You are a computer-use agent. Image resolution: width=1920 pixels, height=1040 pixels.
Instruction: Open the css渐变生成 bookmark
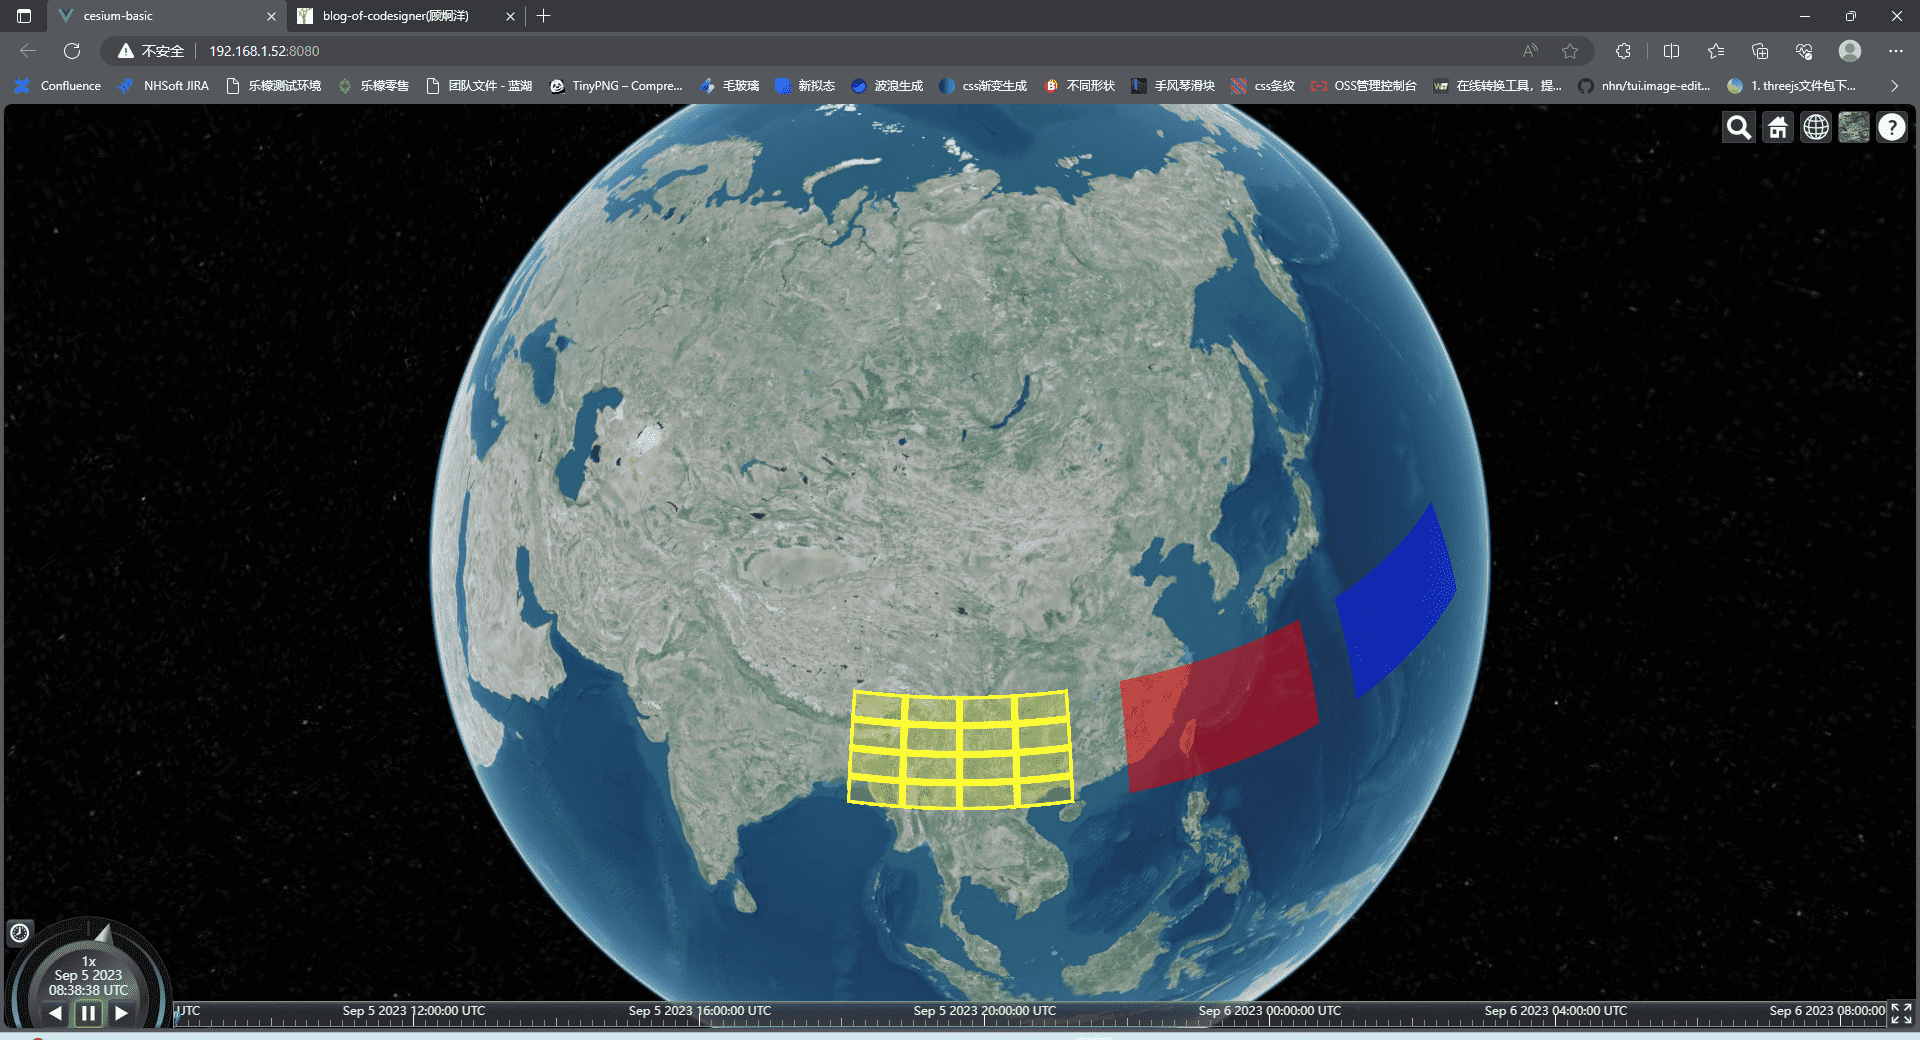(x=983, y=86)
